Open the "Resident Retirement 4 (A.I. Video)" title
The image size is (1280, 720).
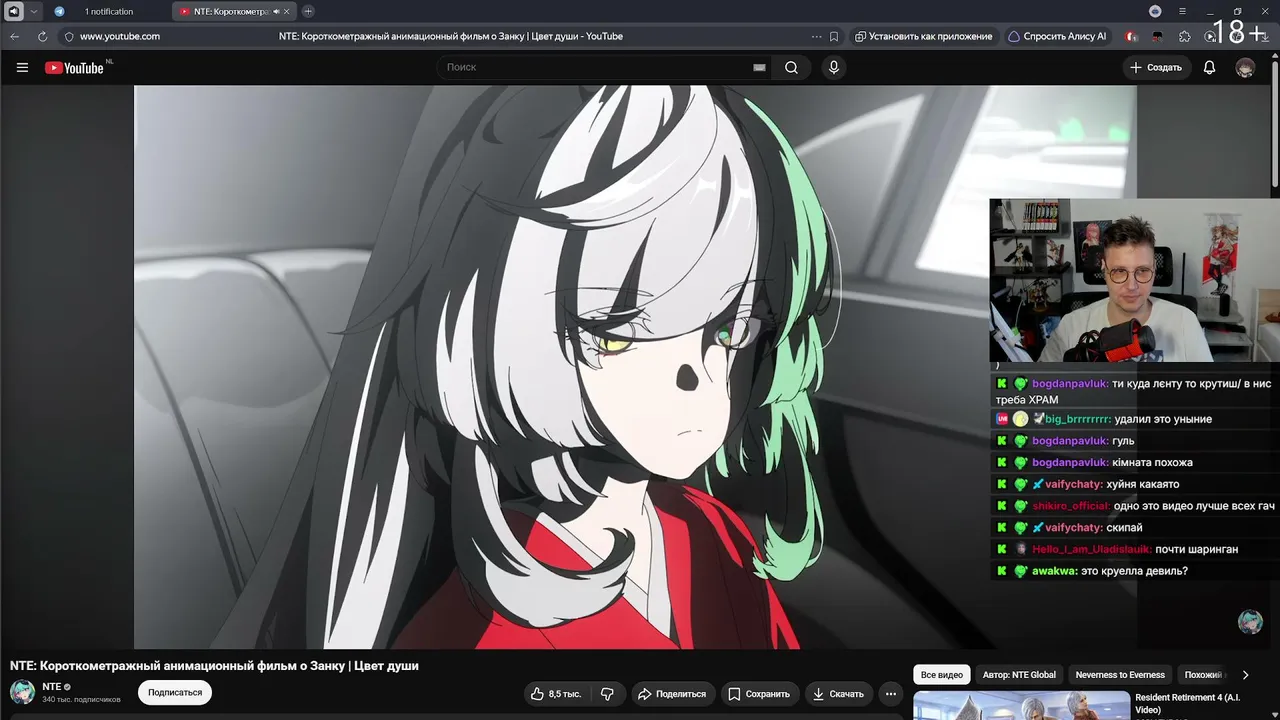tap(1187, 703)
